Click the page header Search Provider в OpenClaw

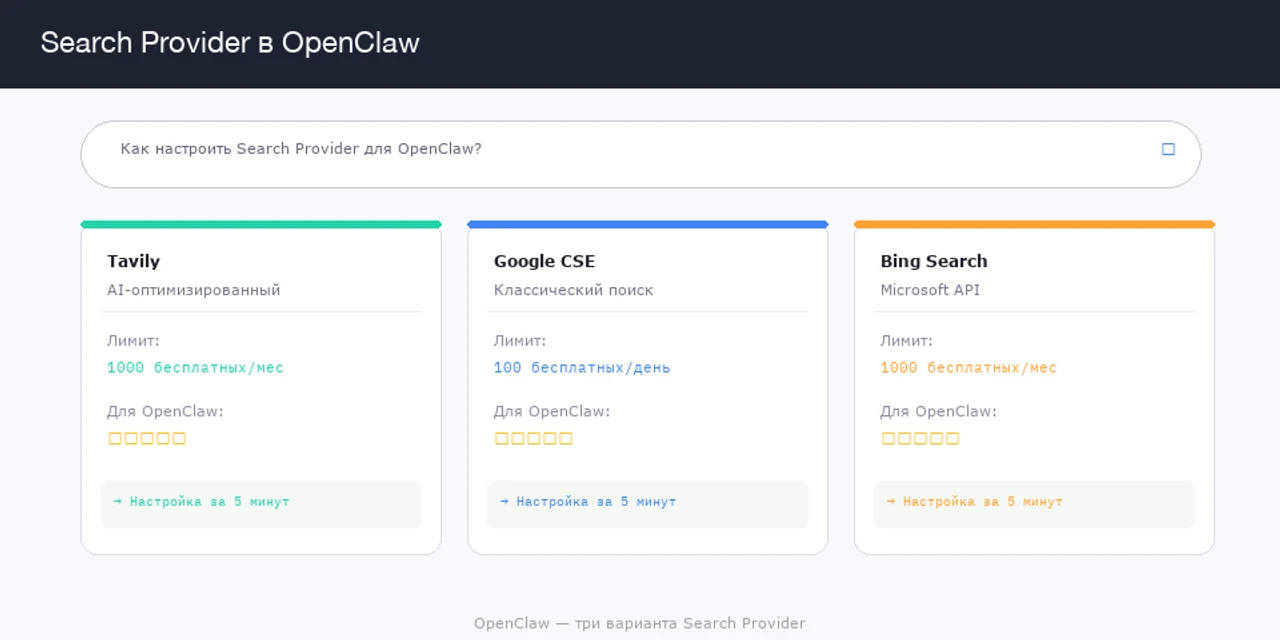[230, 43]
